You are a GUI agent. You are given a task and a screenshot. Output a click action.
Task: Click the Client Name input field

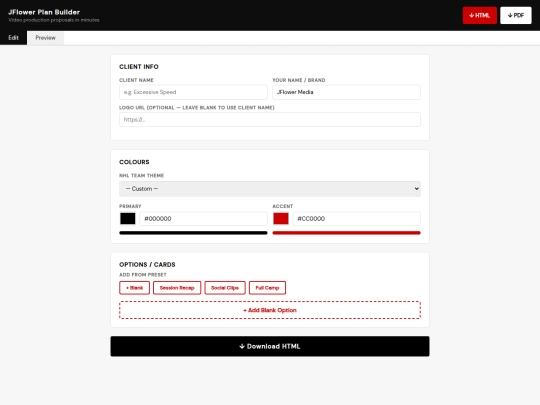193,92
